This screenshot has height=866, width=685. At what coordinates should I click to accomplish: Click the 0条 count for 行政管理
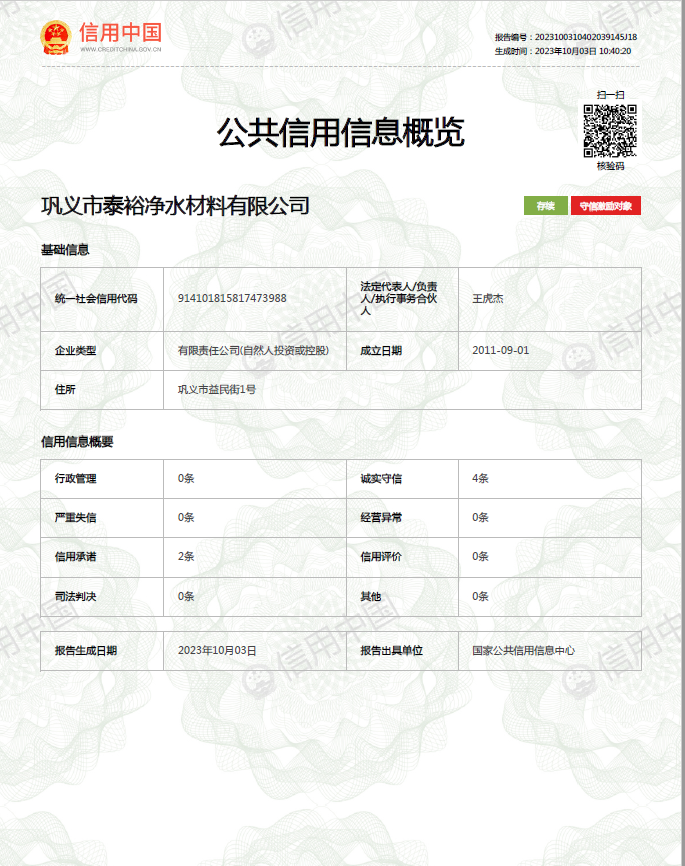tap(186, 478)
